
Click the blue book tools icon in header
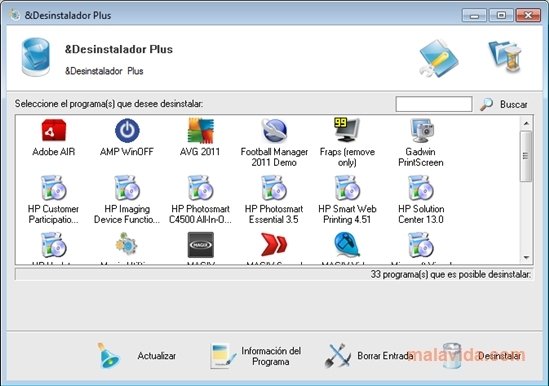tap(439, 58)
